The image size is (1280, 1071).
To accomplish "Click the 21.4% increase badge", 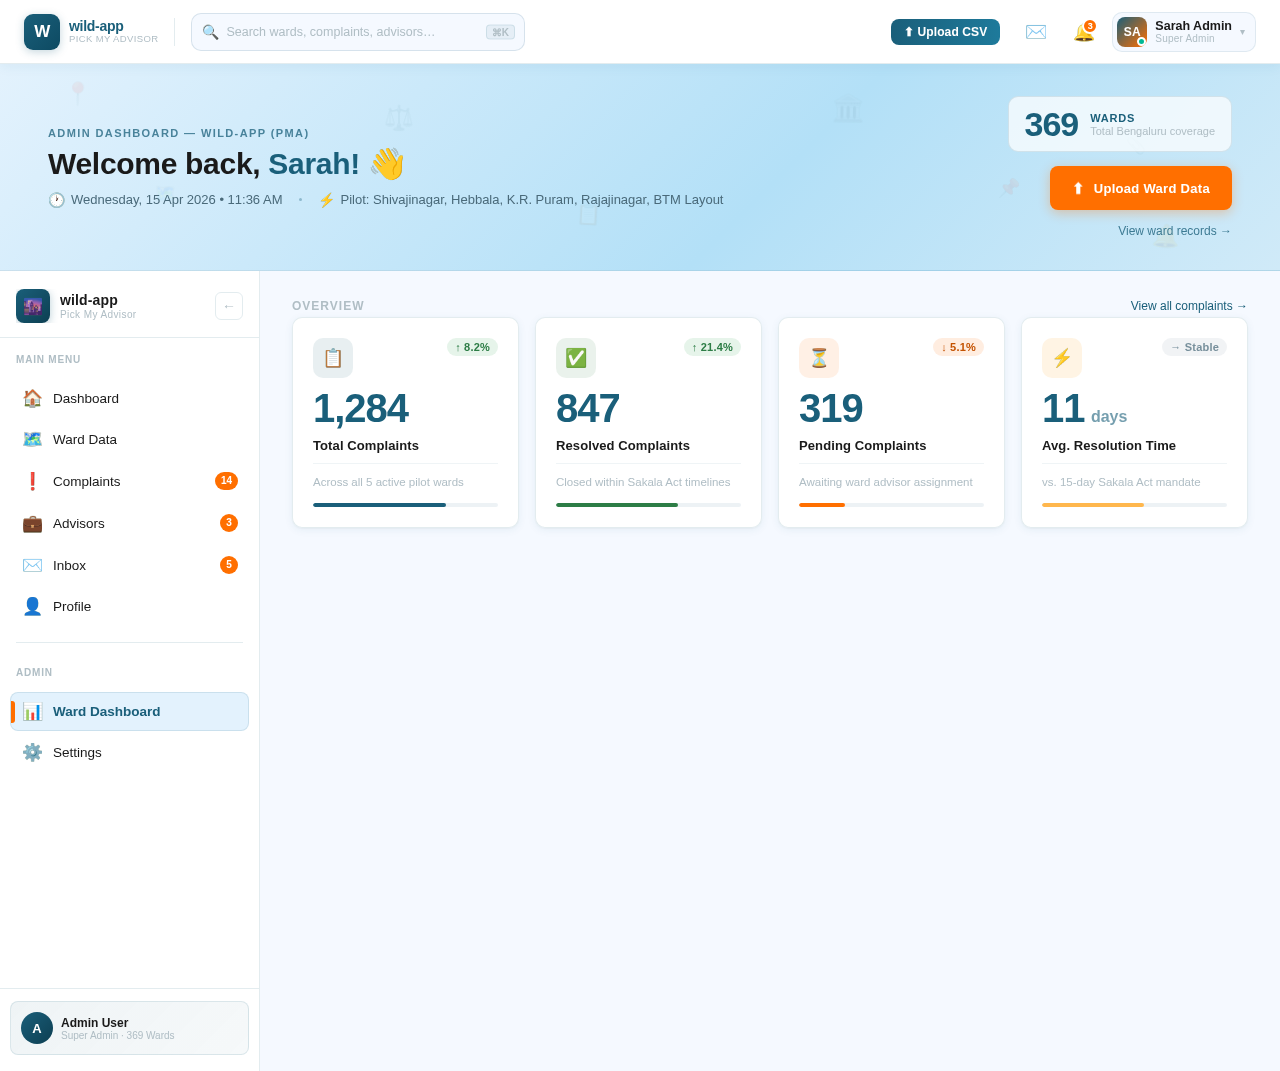I will [712, 347].
